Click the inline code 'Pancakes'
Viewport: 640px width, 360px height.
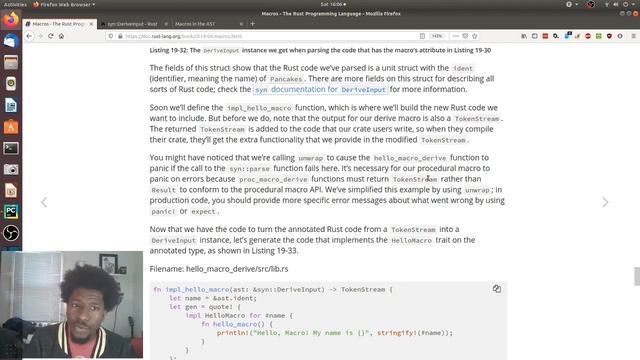point(286,79)
